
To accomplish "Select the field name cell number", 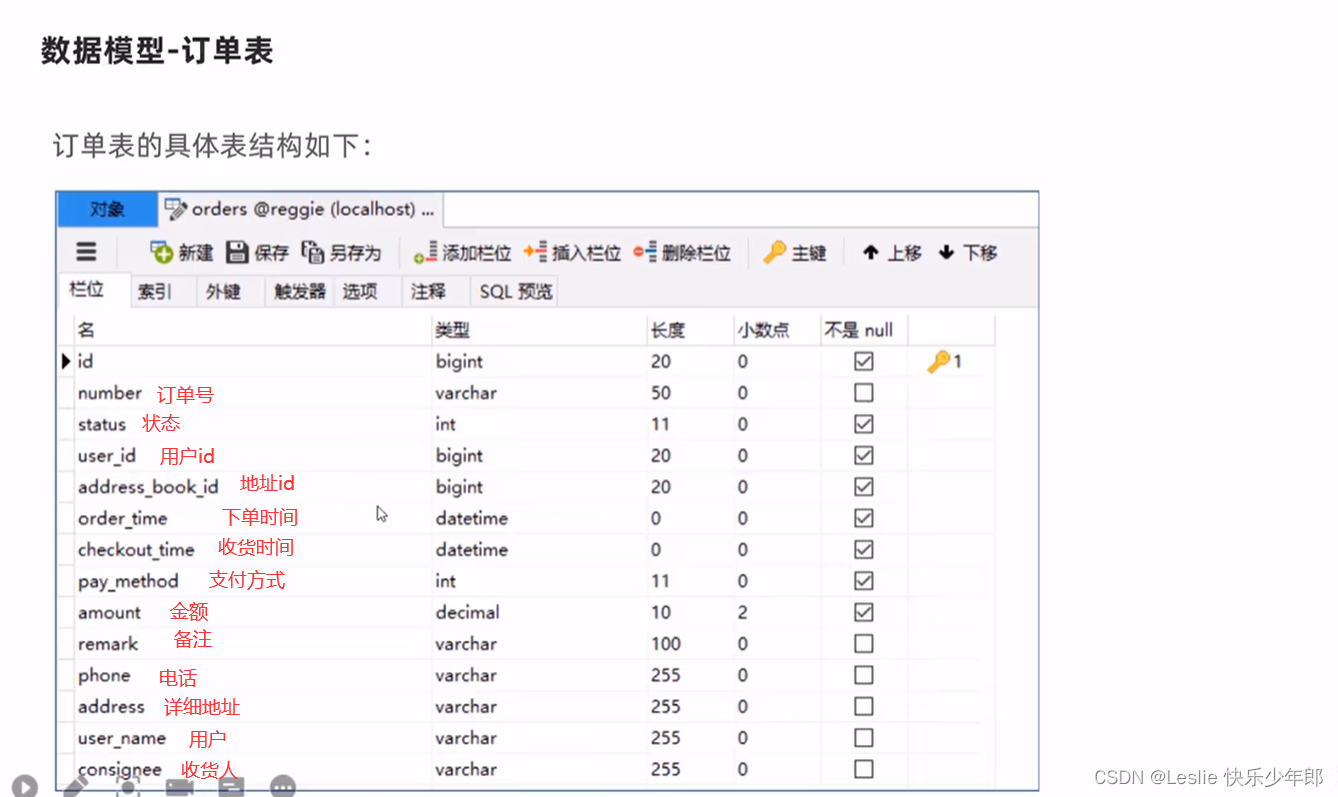I will coord(252,393).
